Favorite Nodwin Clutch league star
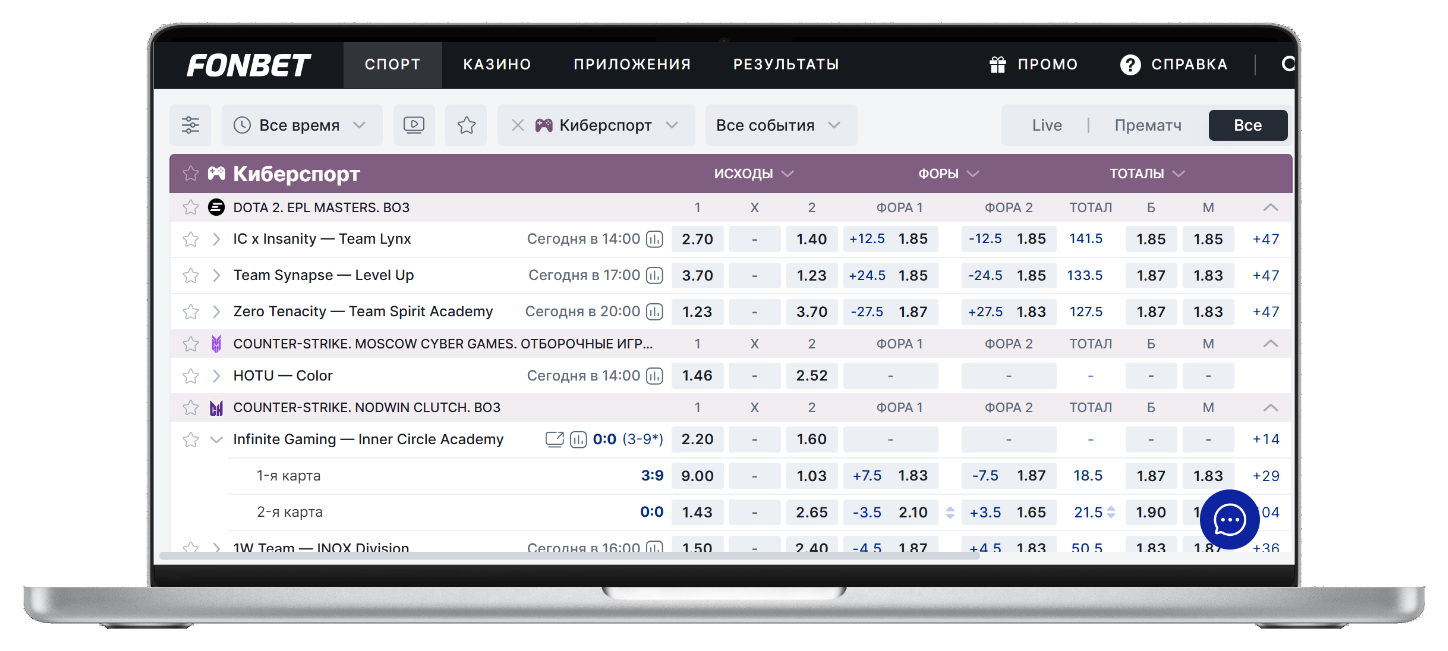Image resolution: width=1448 pixels, height=651 pixels. point(190,408)
